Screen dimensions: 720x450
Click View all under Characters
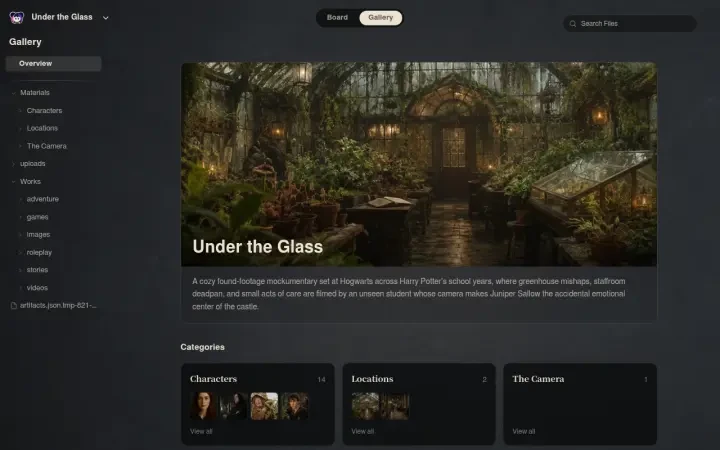pos(201,431)
